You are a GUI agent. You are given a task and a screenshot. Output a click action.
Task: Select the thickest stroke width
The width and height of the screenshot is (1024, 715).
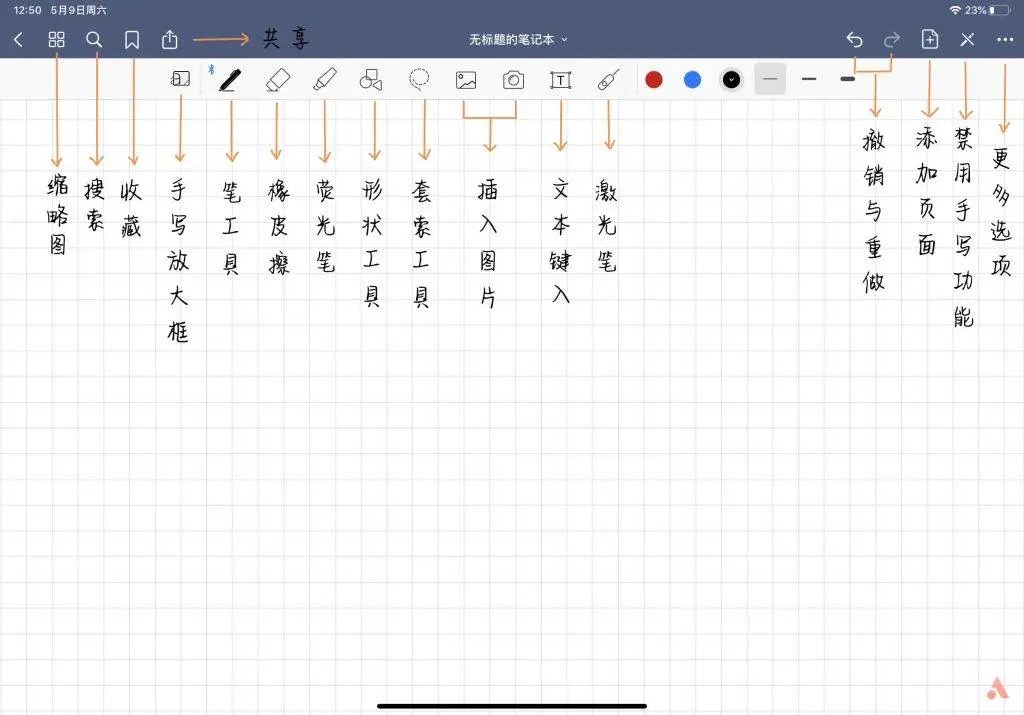(x=848, y=79)
